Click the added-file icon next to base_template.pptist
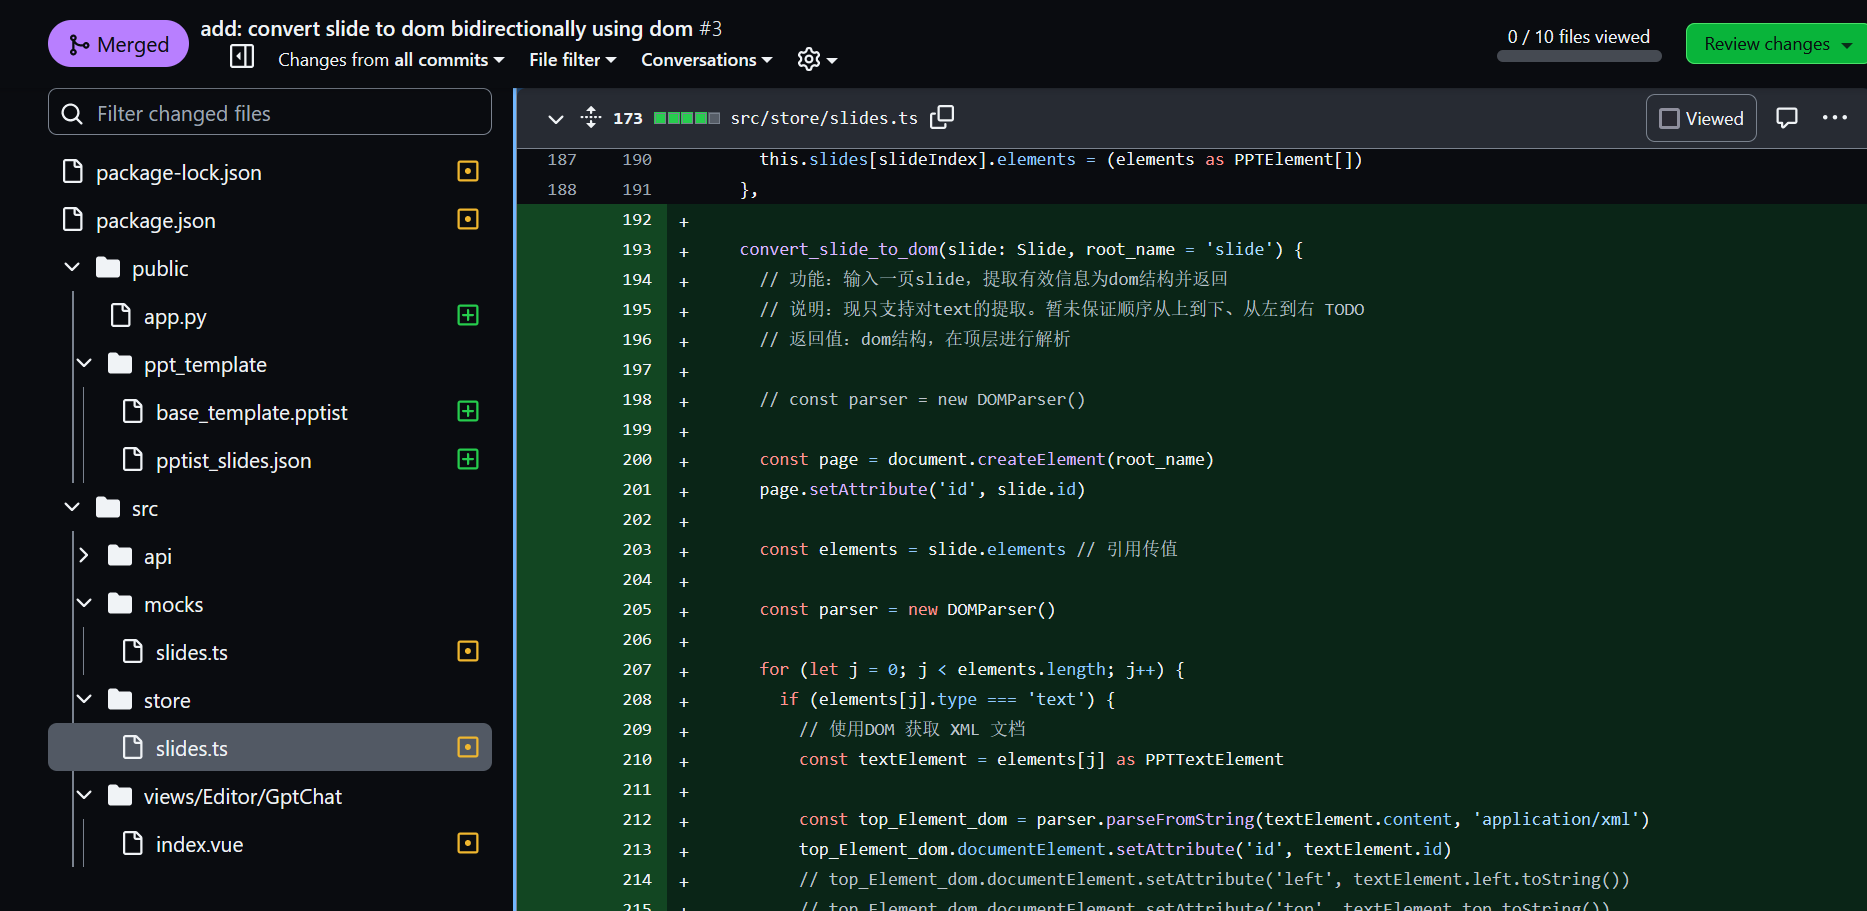Viewport: 1867px width, 911px height. (x=469, y=411)
